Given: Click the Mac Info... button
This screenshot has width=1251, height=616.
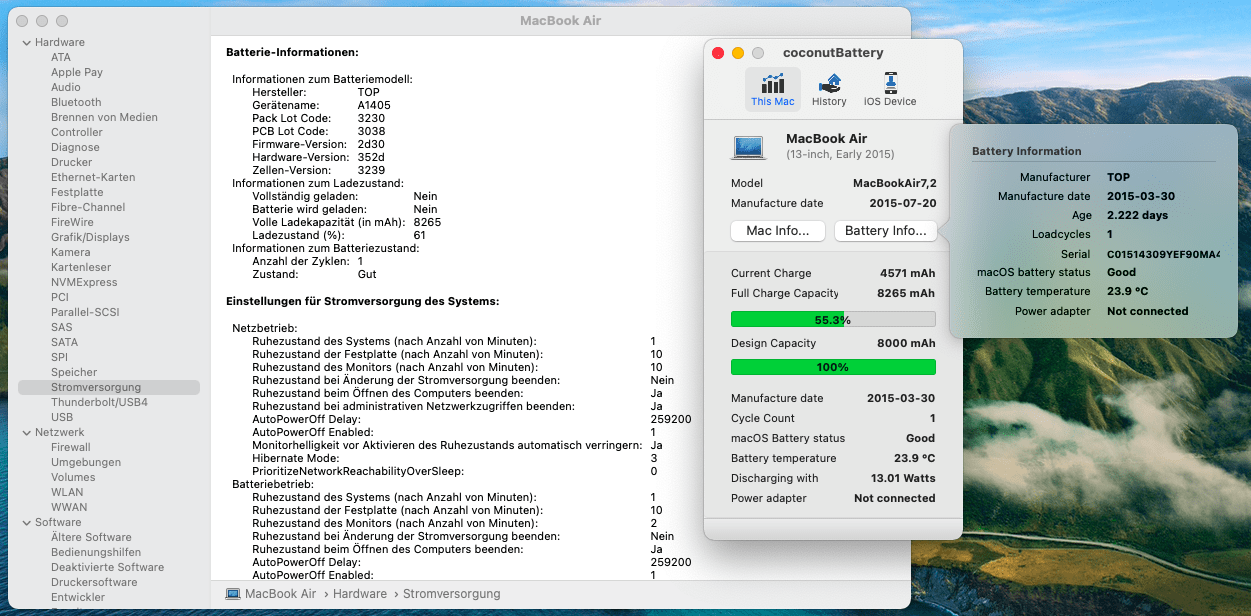Looking at the screenshot, I should click(x=778, y=231).
